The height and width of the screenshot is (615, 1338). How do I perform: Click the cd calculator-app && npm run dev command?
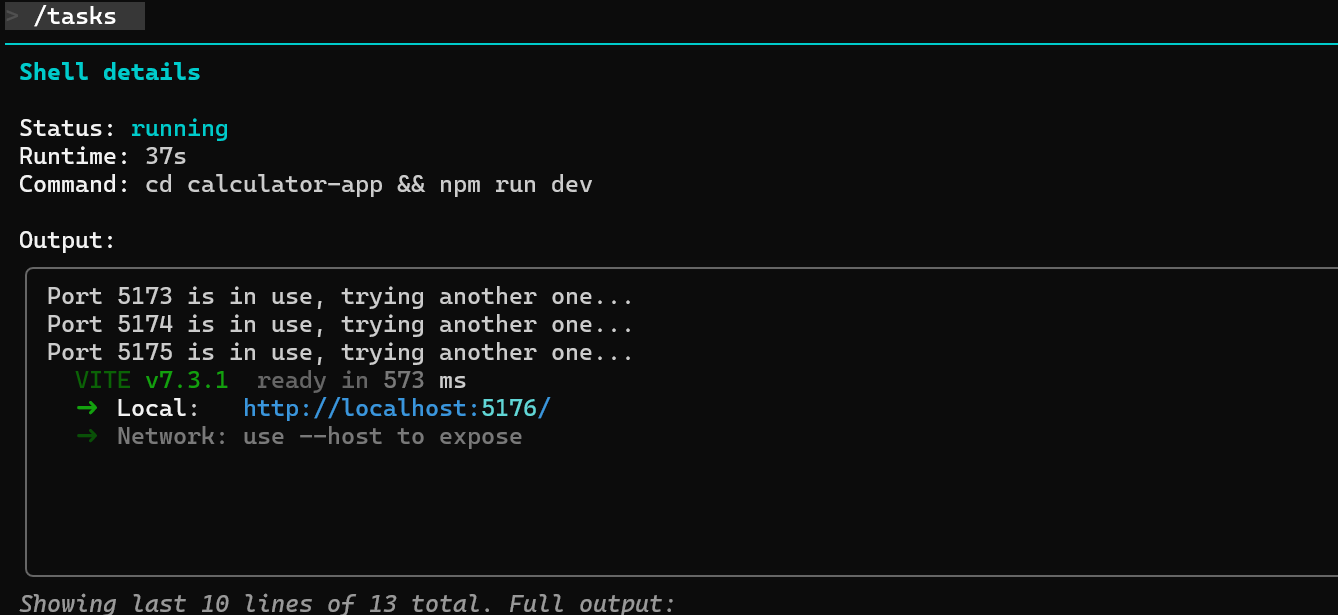[369, 185]
